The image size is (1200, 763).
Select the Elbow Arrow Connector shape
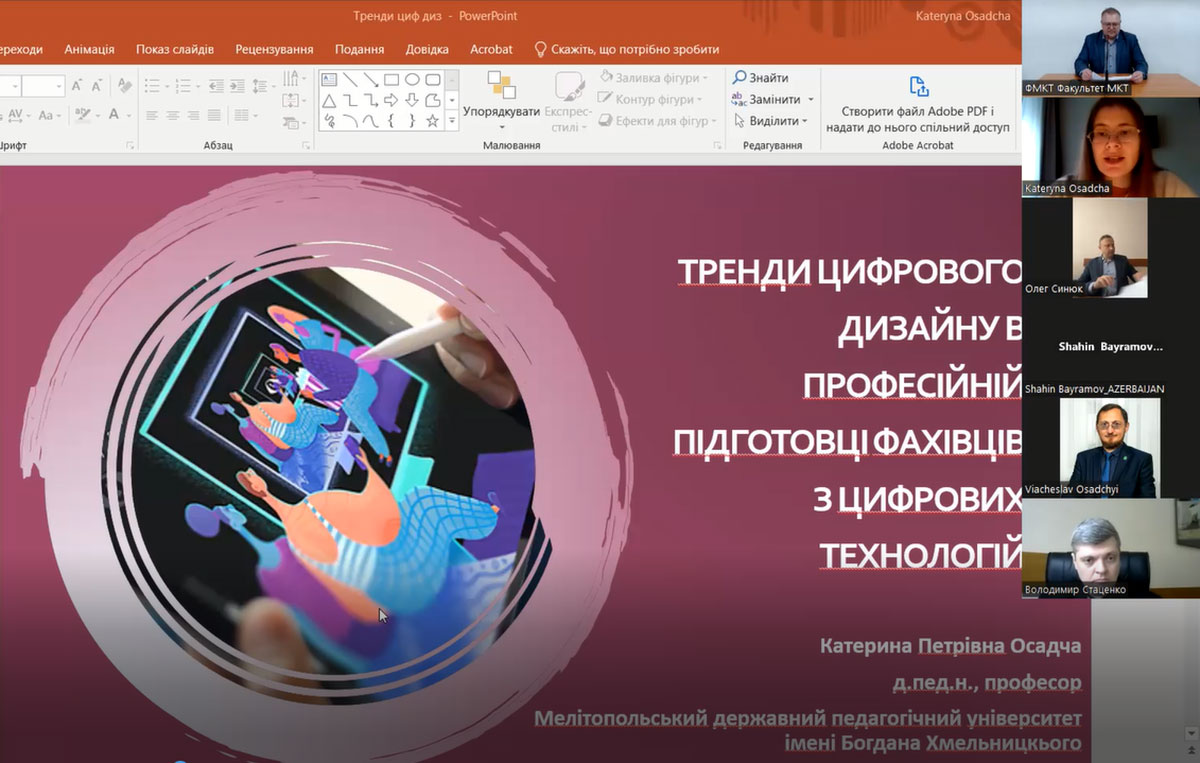(x=371, y=100)
